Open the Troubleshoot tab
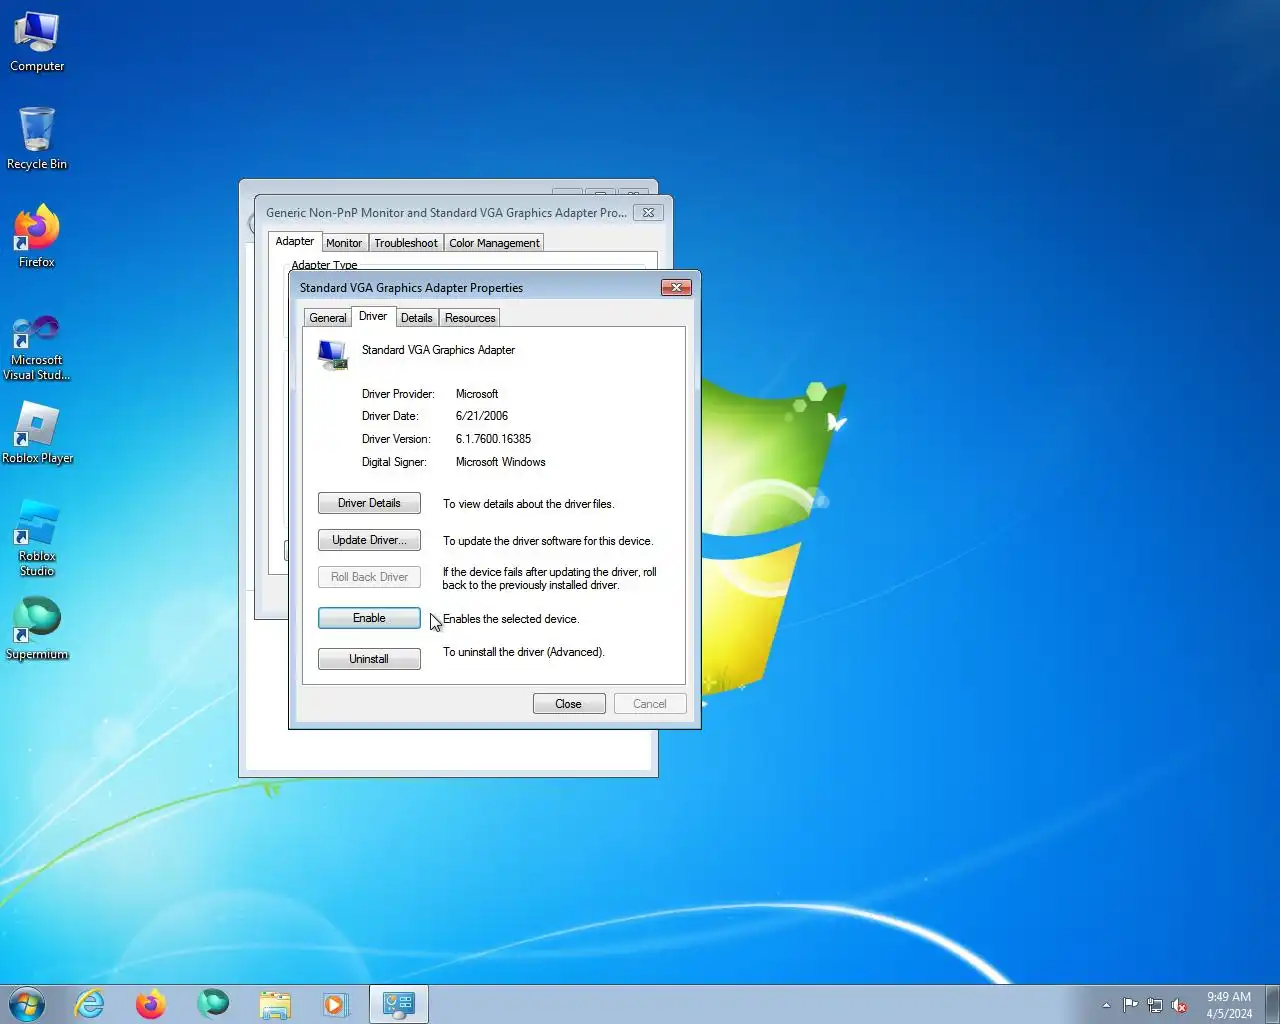Image resolution: width=1280 pixels, height=1024 pixels. (x=406, y=243)
